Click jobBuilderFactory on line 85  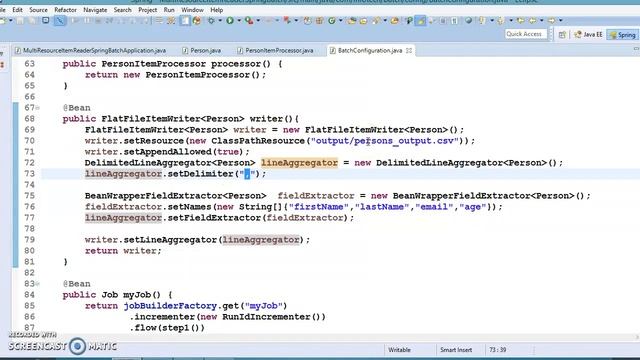170,306
